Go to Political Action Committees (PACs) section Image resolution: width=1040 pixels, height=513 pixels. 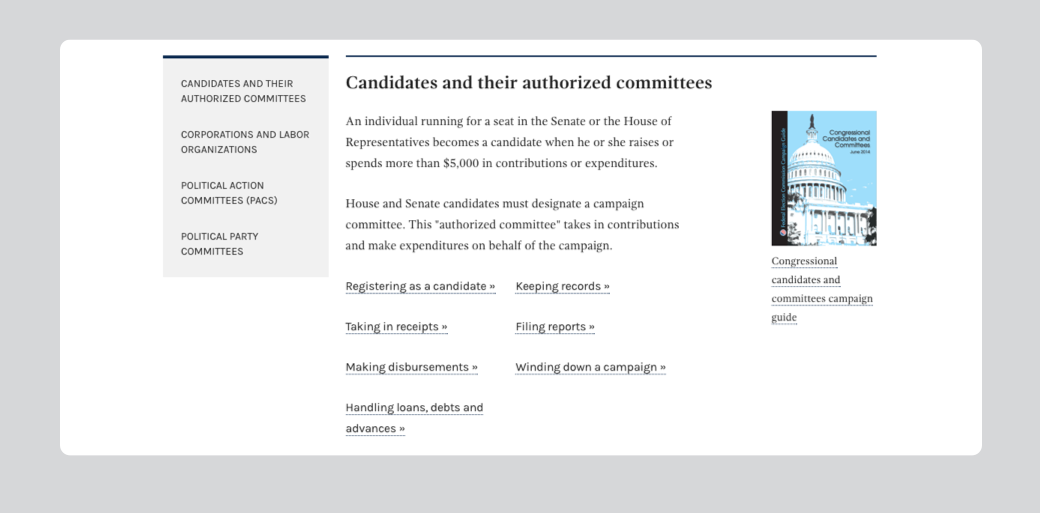229,193
